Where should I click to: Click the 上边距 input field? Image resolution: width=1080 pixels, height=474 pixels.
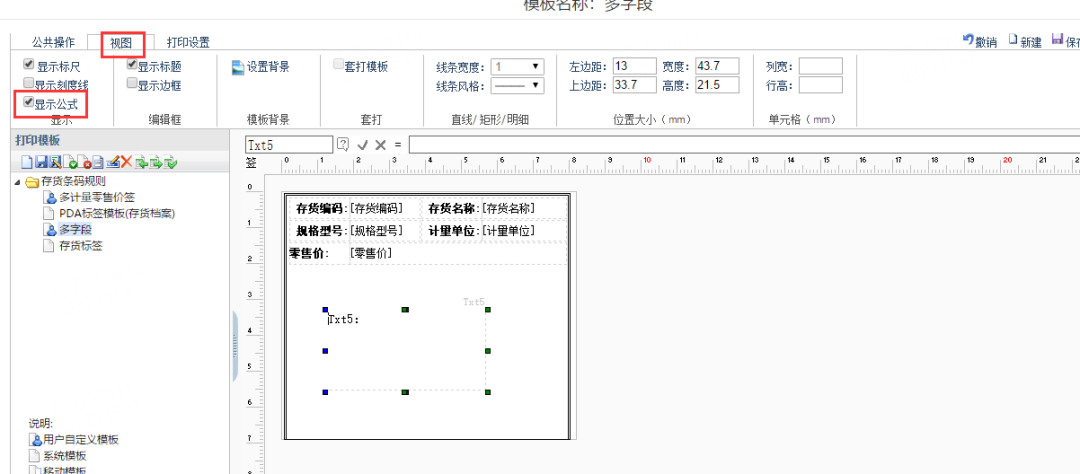634,85
